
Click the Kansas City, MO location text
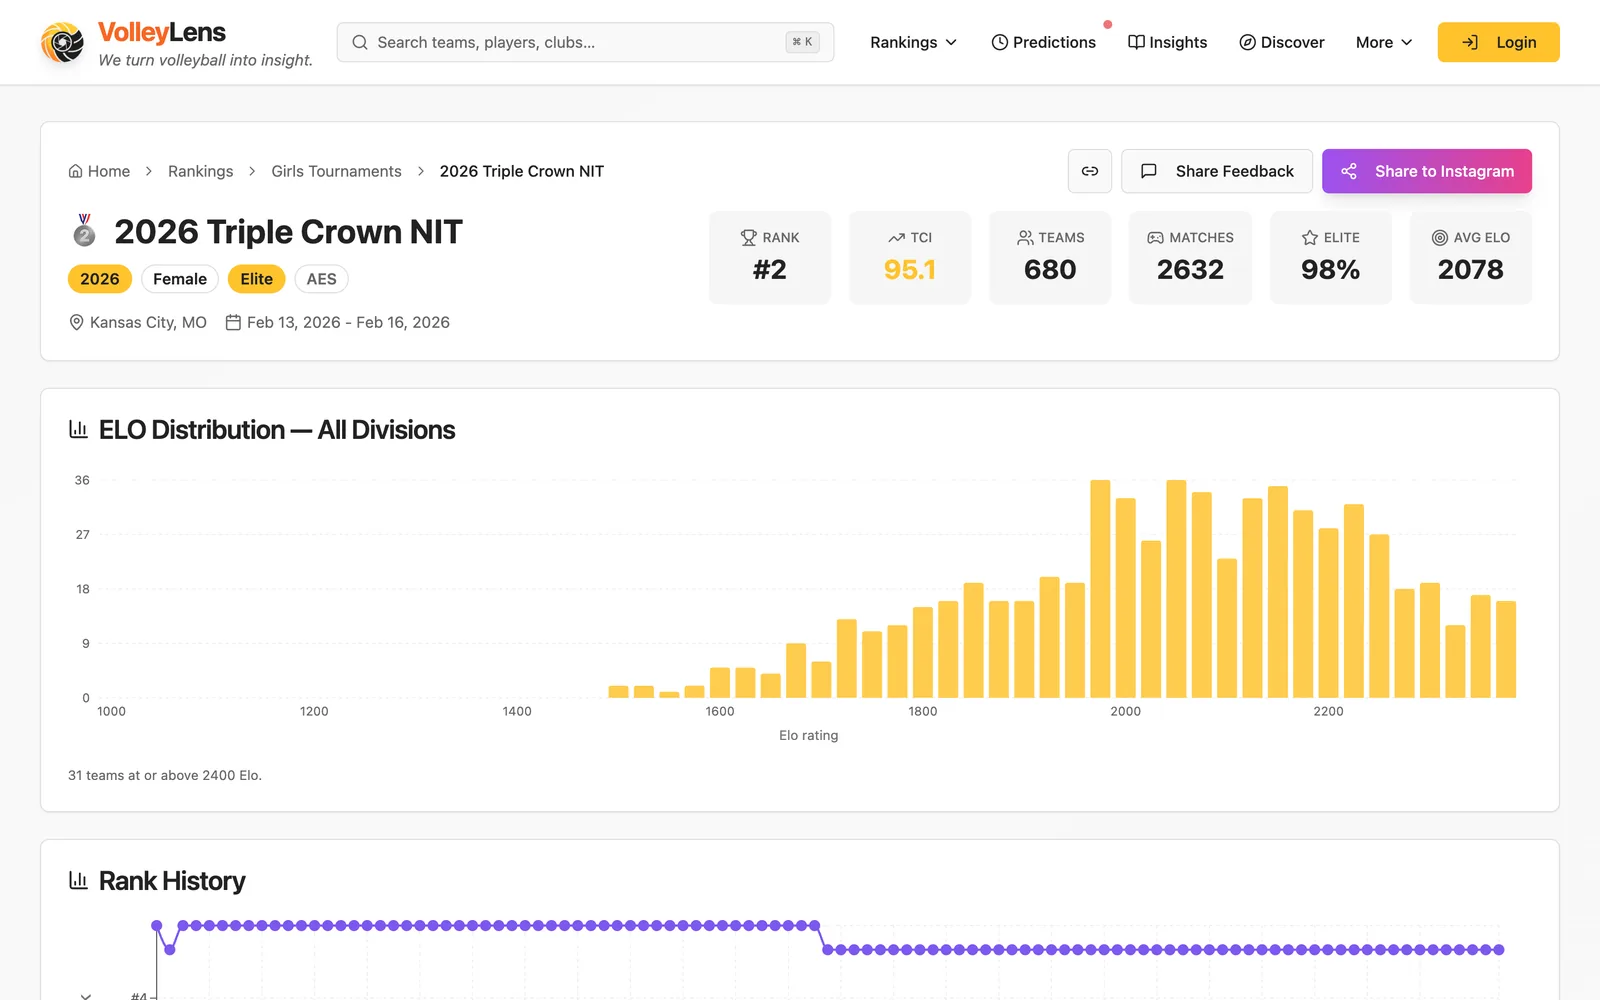click(x=148, y=322)
